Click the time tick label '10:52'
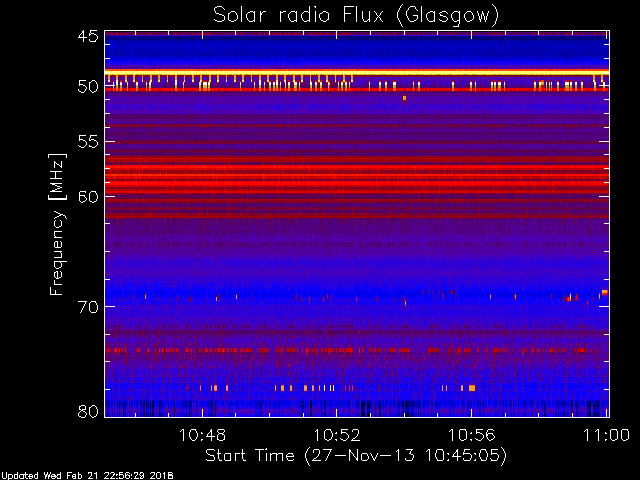640x480 pixels. [337, 435]
